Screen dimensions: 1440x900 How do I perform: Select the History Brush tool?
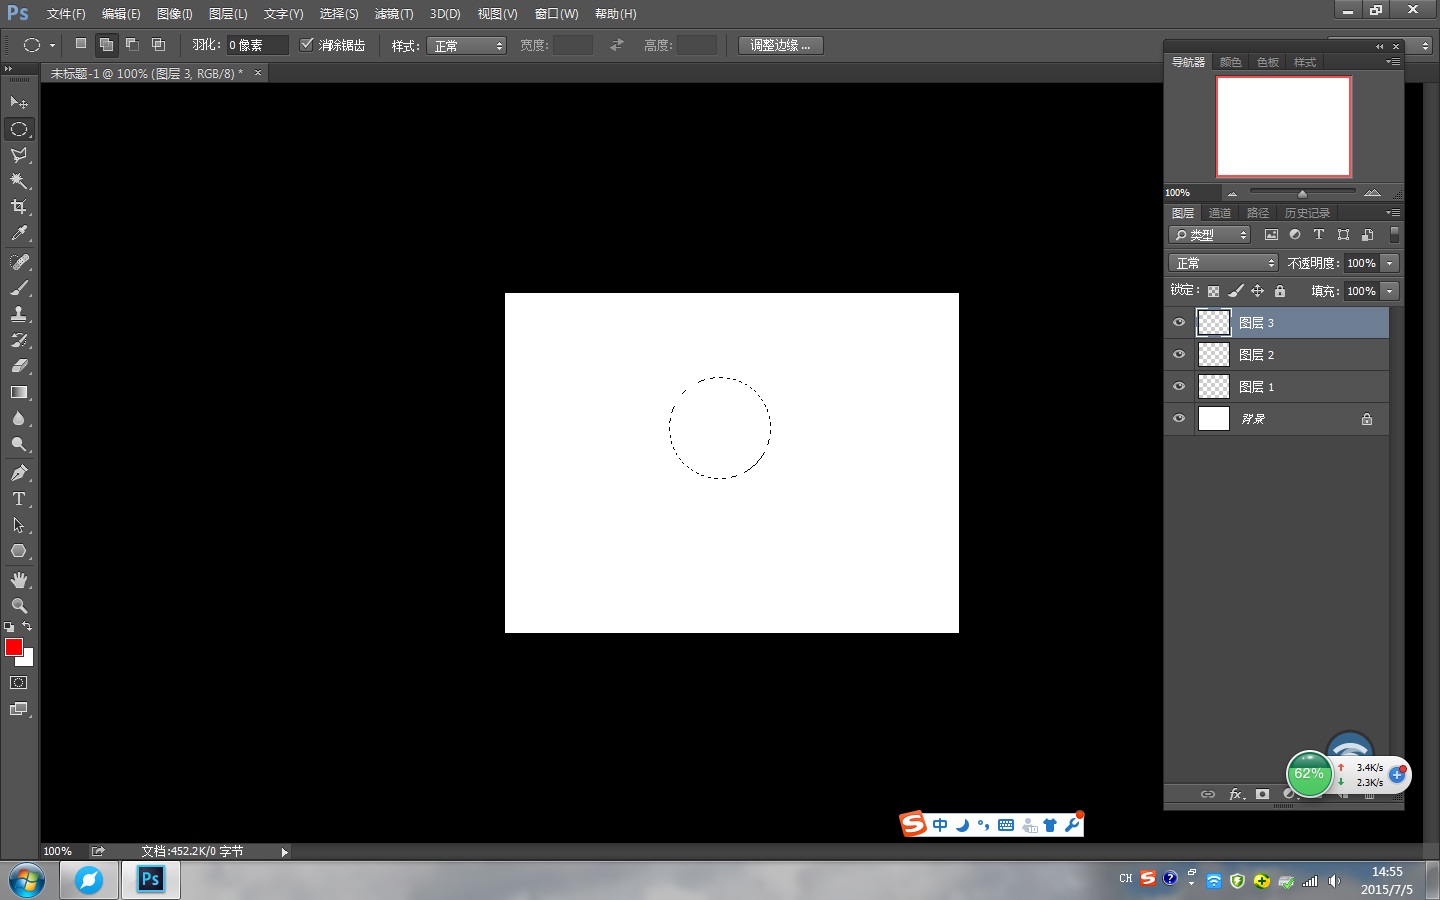tap(19, 340)
